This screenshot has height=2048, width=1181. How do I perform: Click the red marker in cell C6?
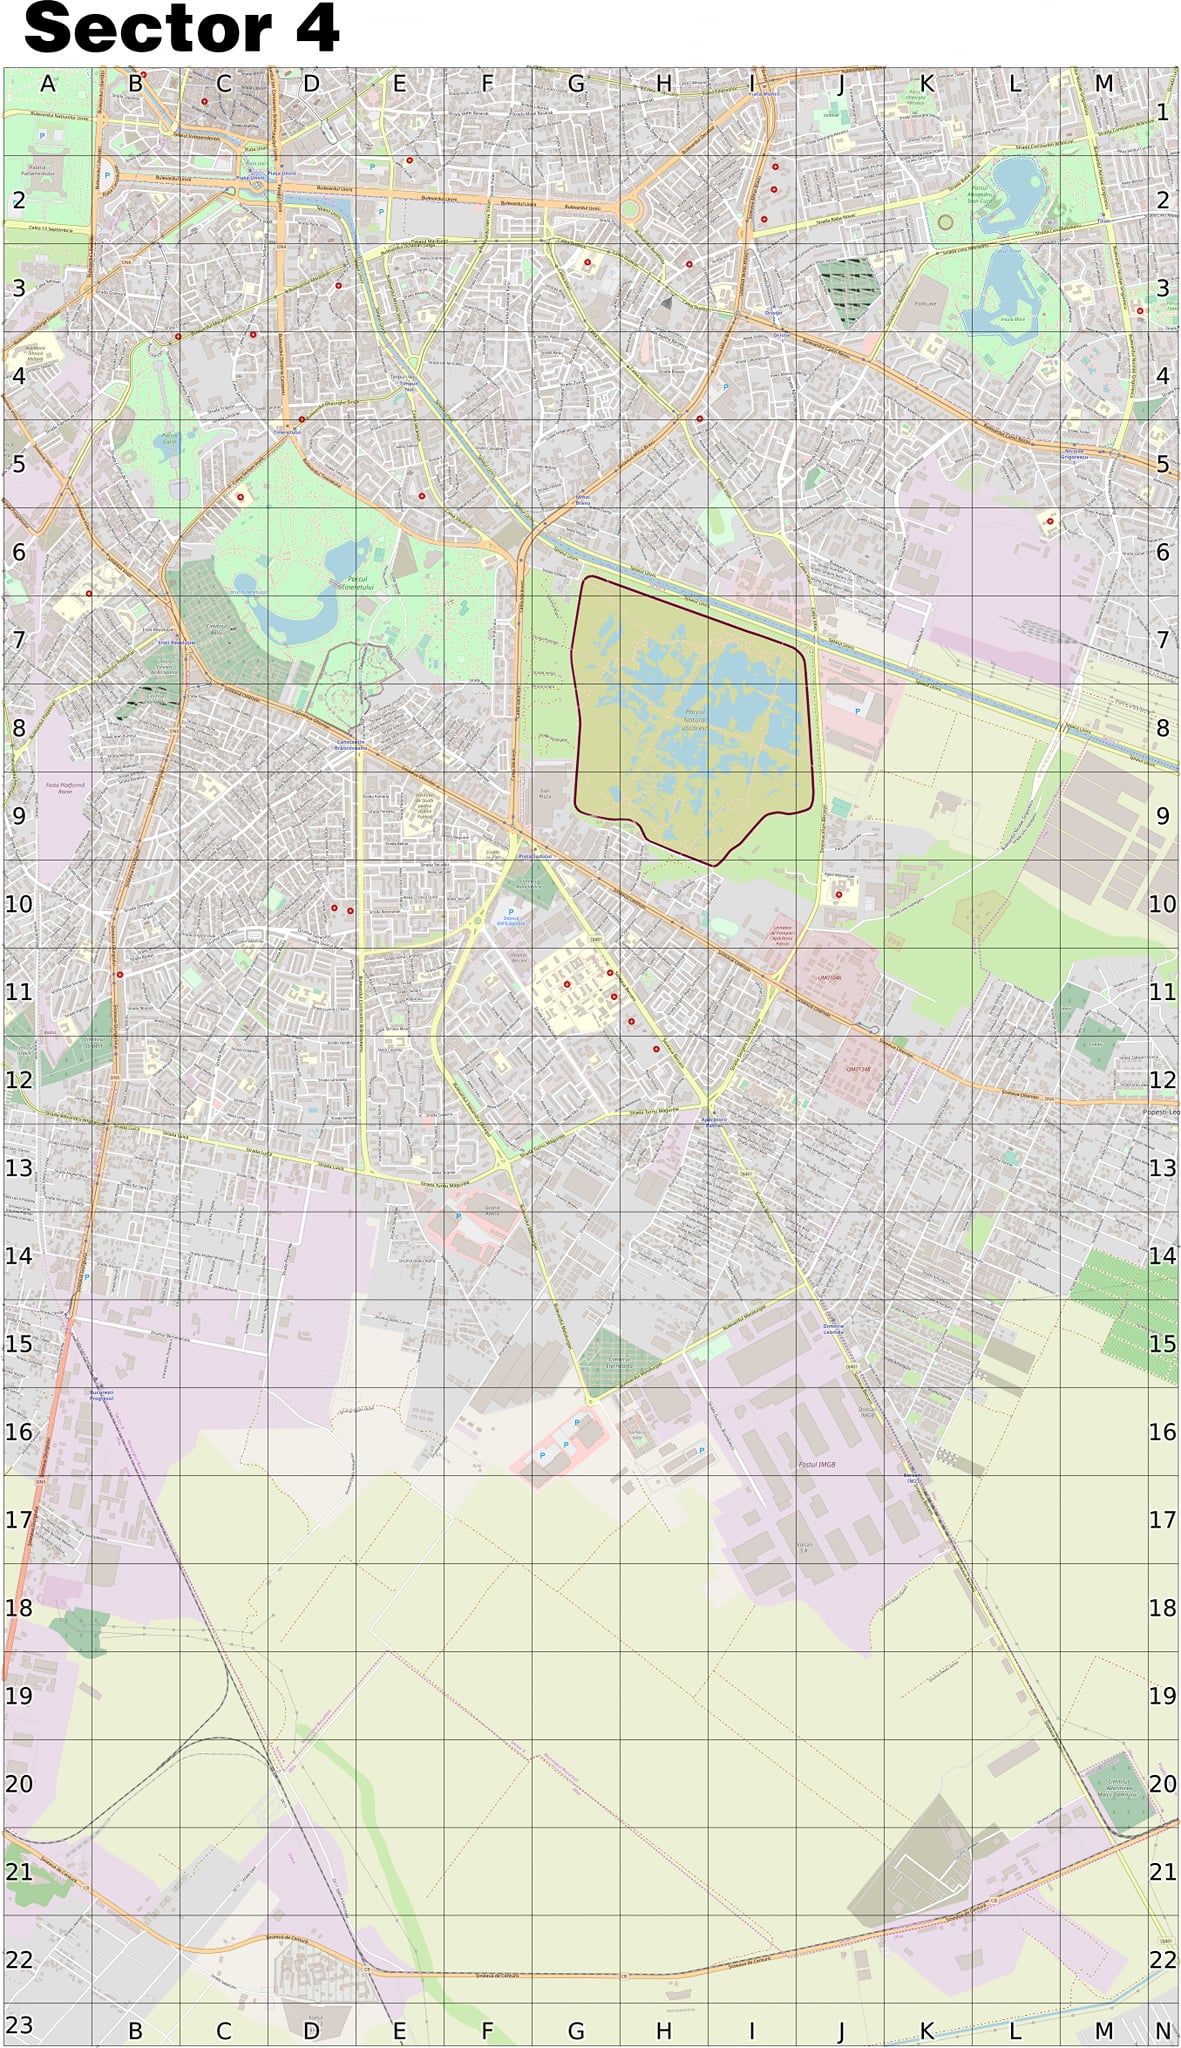click(x=240, y=497)
